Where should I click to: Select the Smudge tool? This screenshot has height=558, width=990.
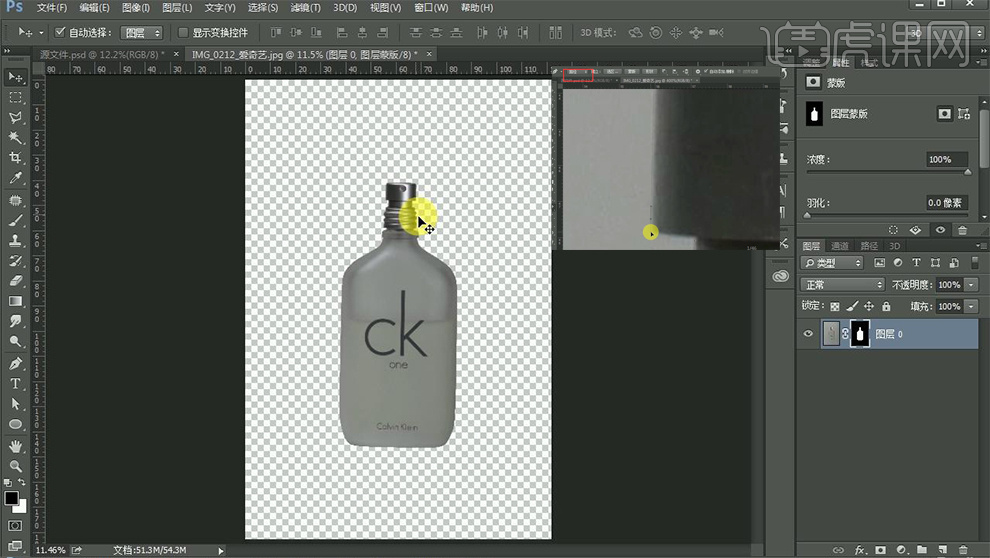click(15, 321)
